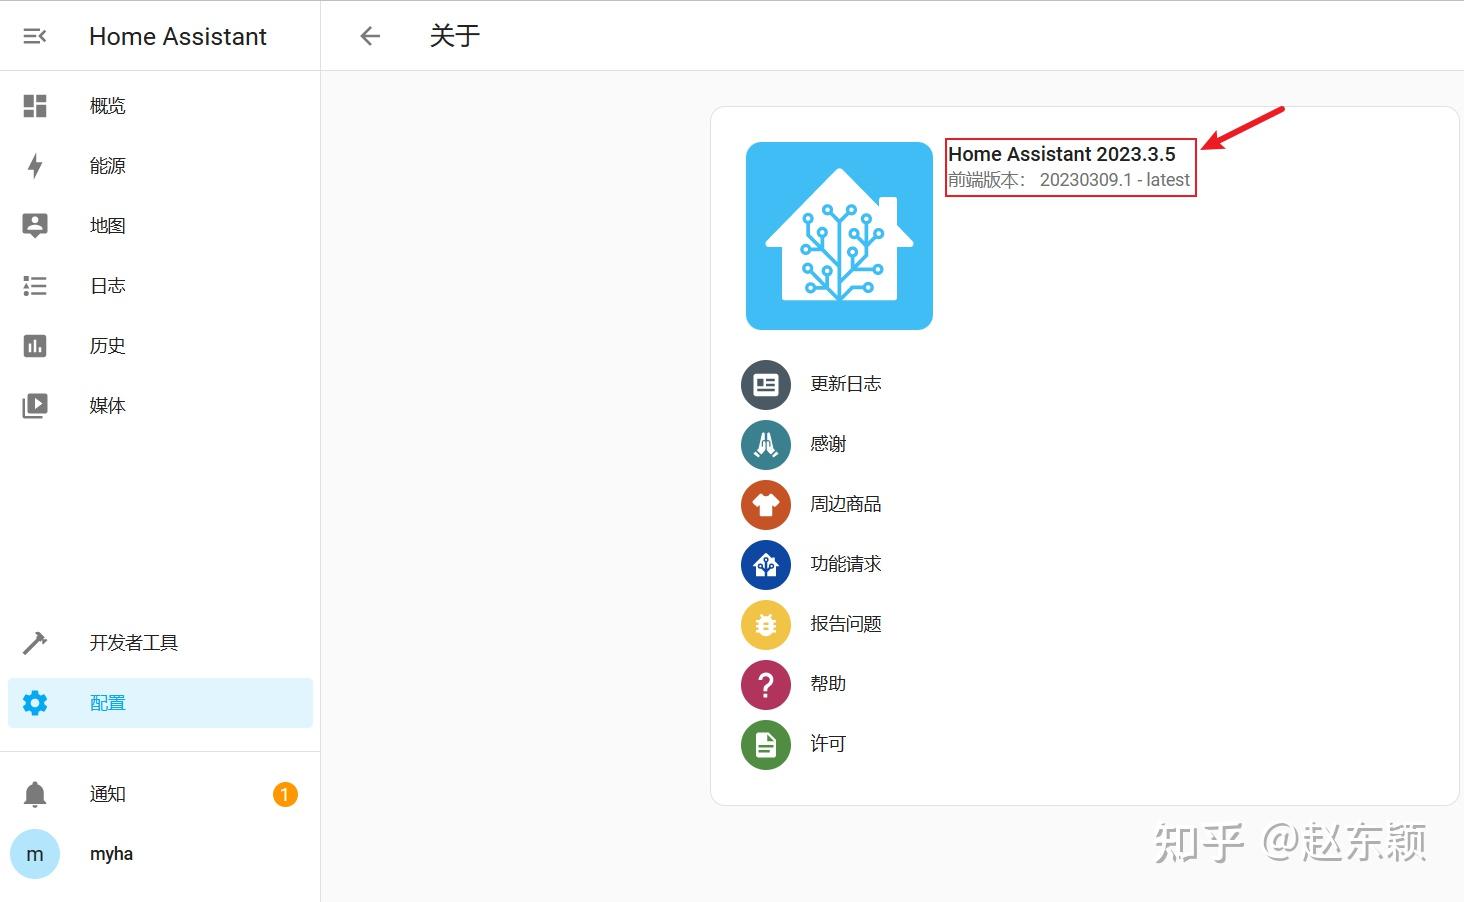Open the 媒体 media page
This screenshot has width=1464, height=902.
pos(160,406)
